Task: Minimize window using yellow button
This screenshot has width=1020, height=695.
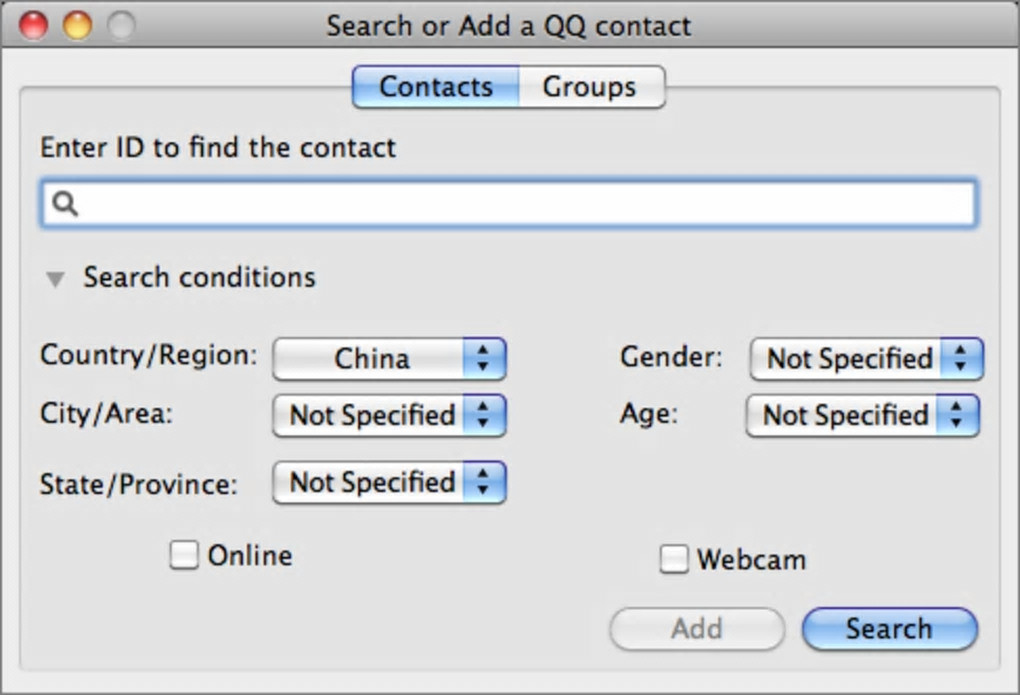Action: click(77, 26)
